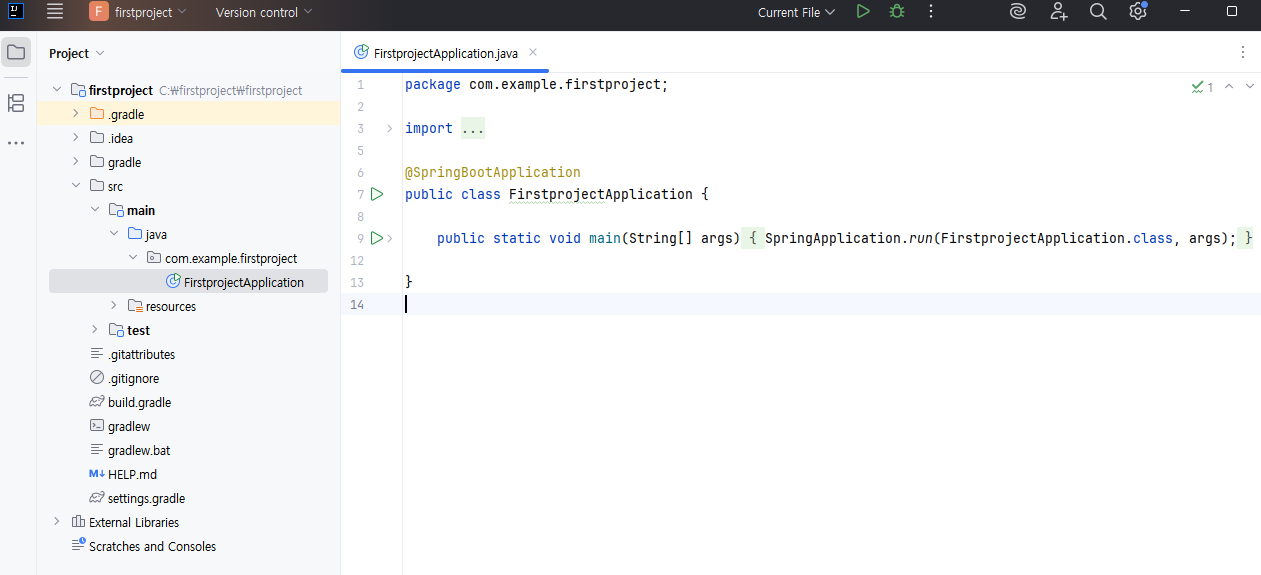Viewport: 1261px width, 575px height.
Task: Open the main hamburger menu
Action: pos(55,12)
